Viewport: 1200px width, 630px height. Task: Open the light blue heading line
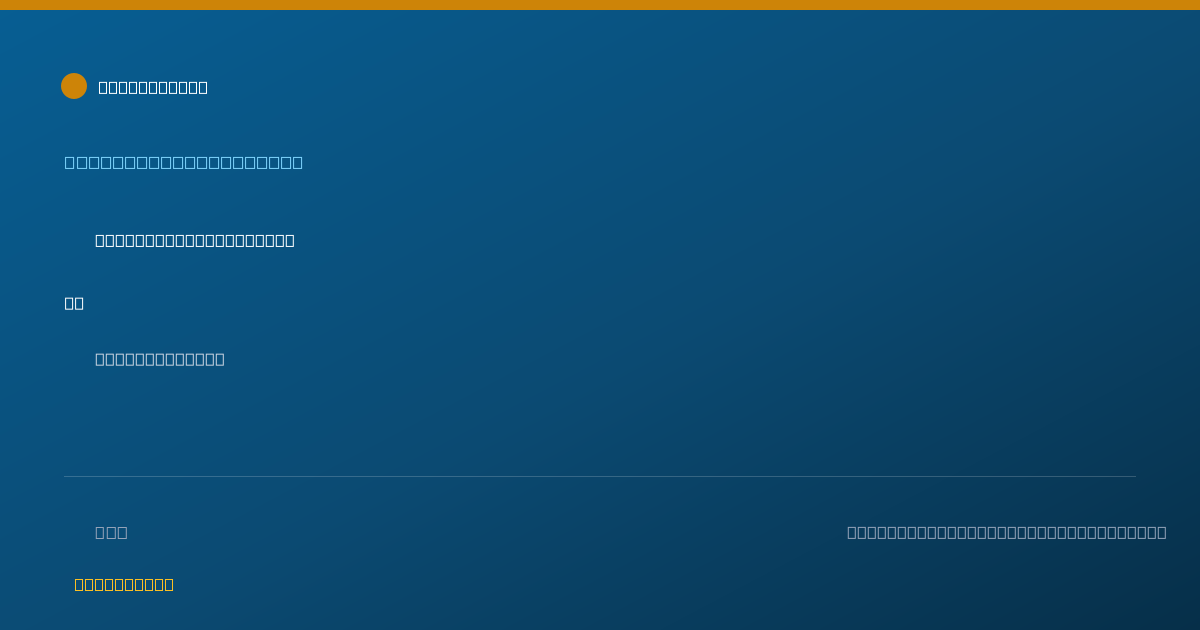(184, 162)
